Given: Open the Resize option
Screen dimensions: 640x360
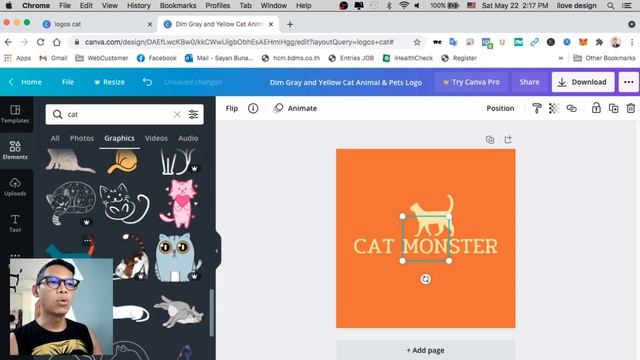Looking at the screenshot, I should click(x=109, y=82).
